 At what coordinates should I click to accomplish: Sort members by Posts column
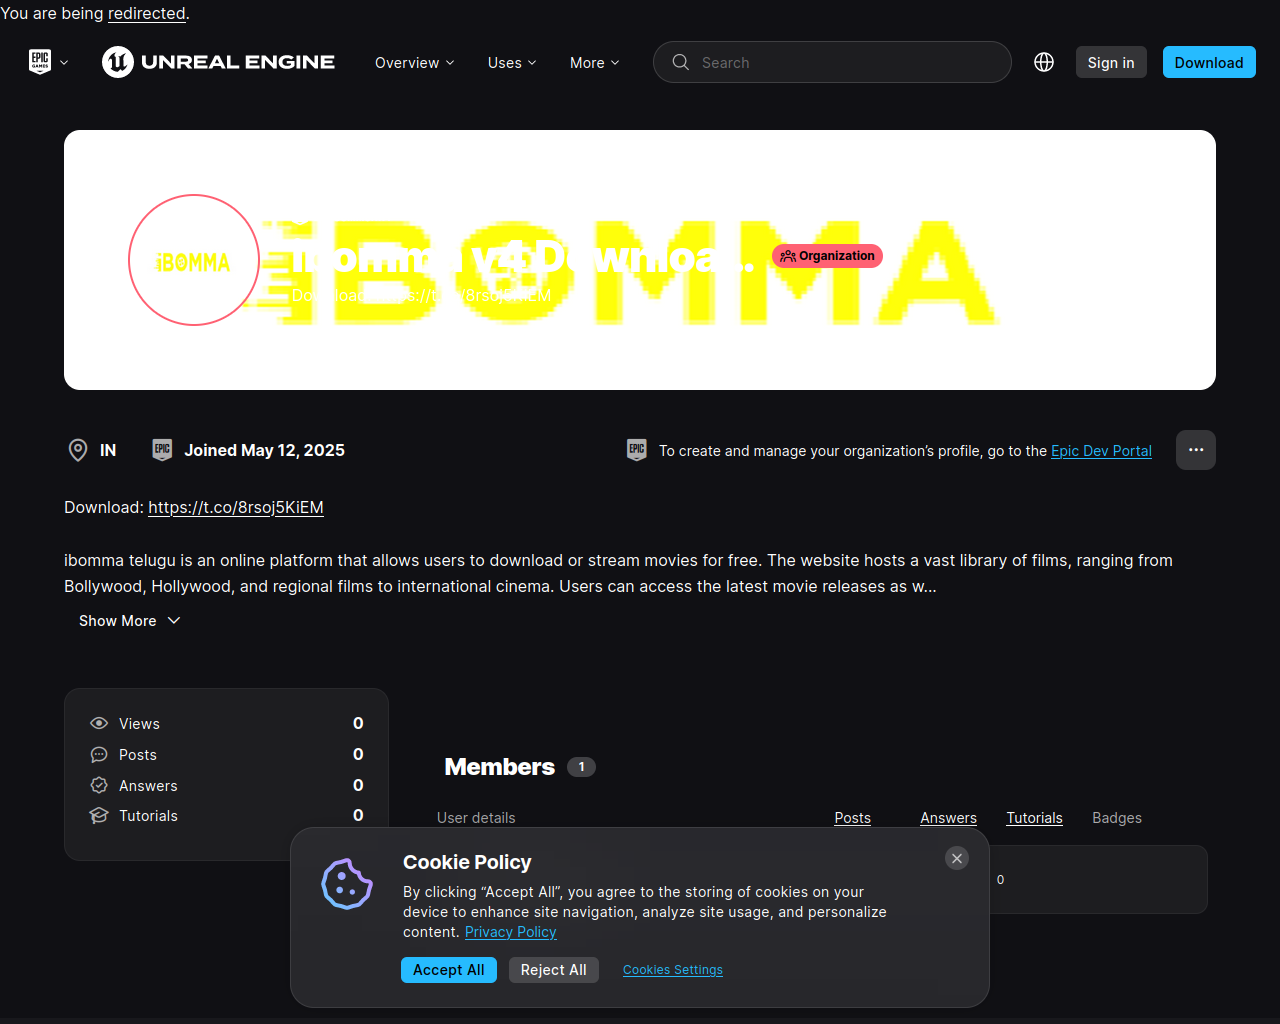tap(853, 818)
